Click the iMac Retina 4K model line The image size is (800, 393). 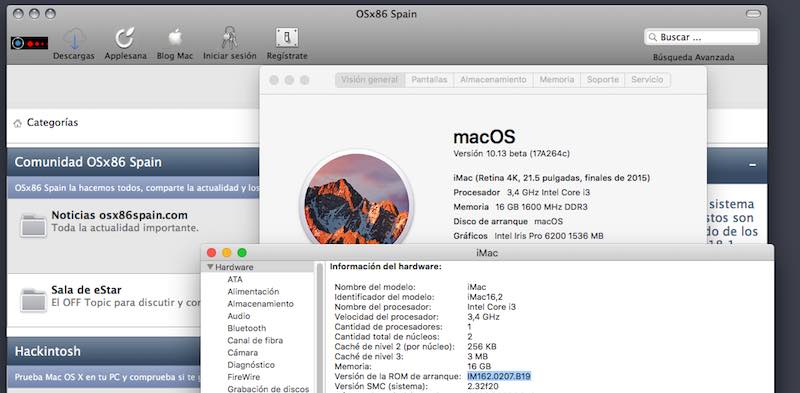552,178
